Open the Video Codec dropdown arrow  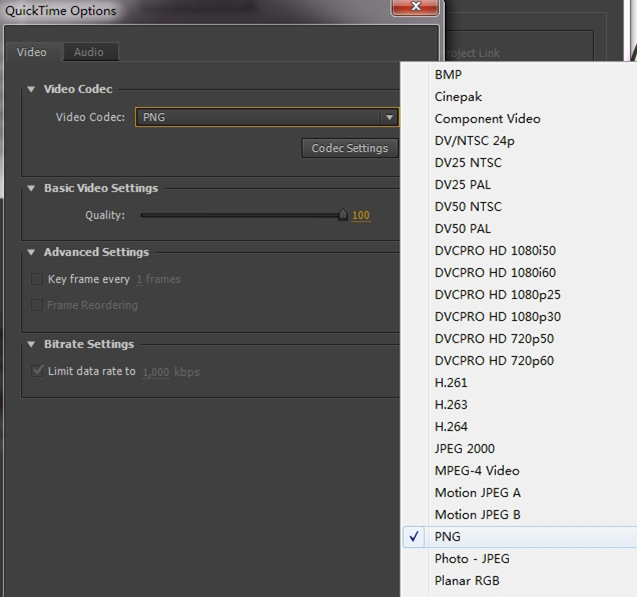(x=390, y=117)
